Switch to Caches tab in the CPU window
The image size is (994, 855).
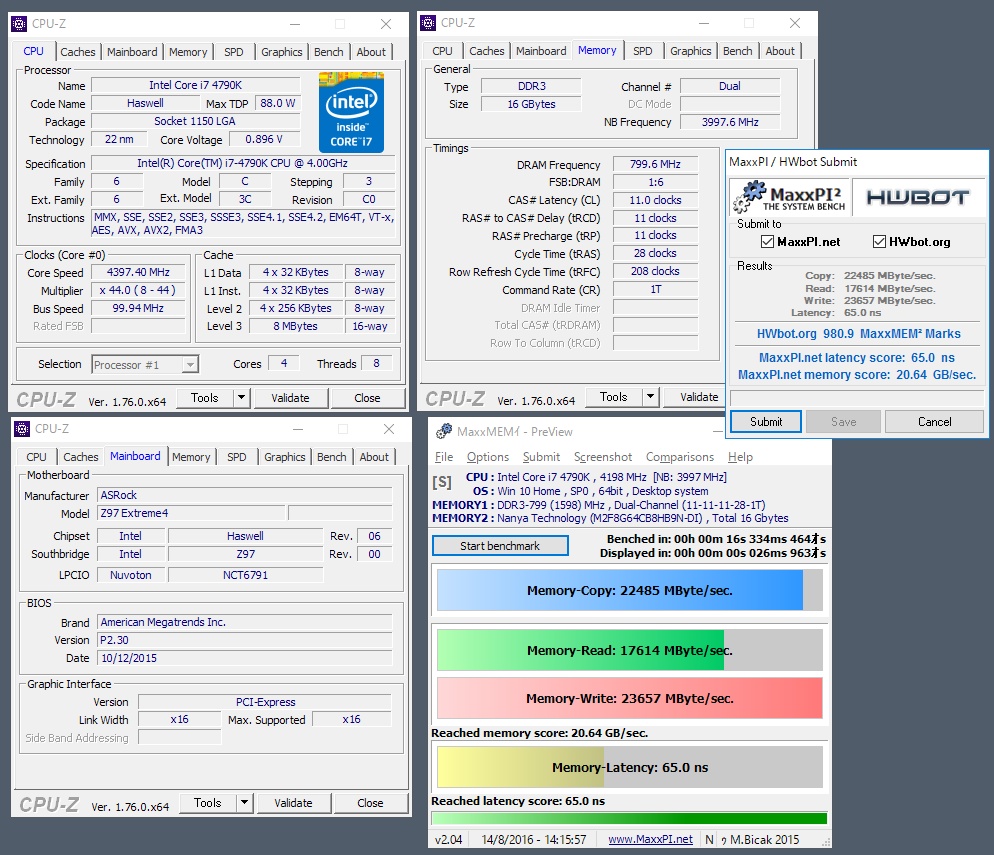[77, 52]
